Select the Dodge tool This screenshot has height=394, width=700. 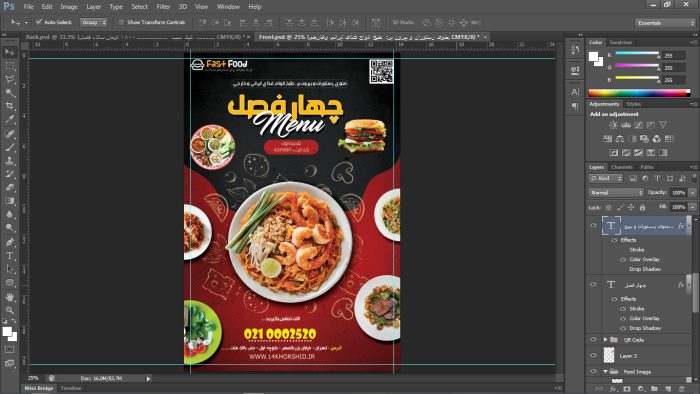[9, 228]
